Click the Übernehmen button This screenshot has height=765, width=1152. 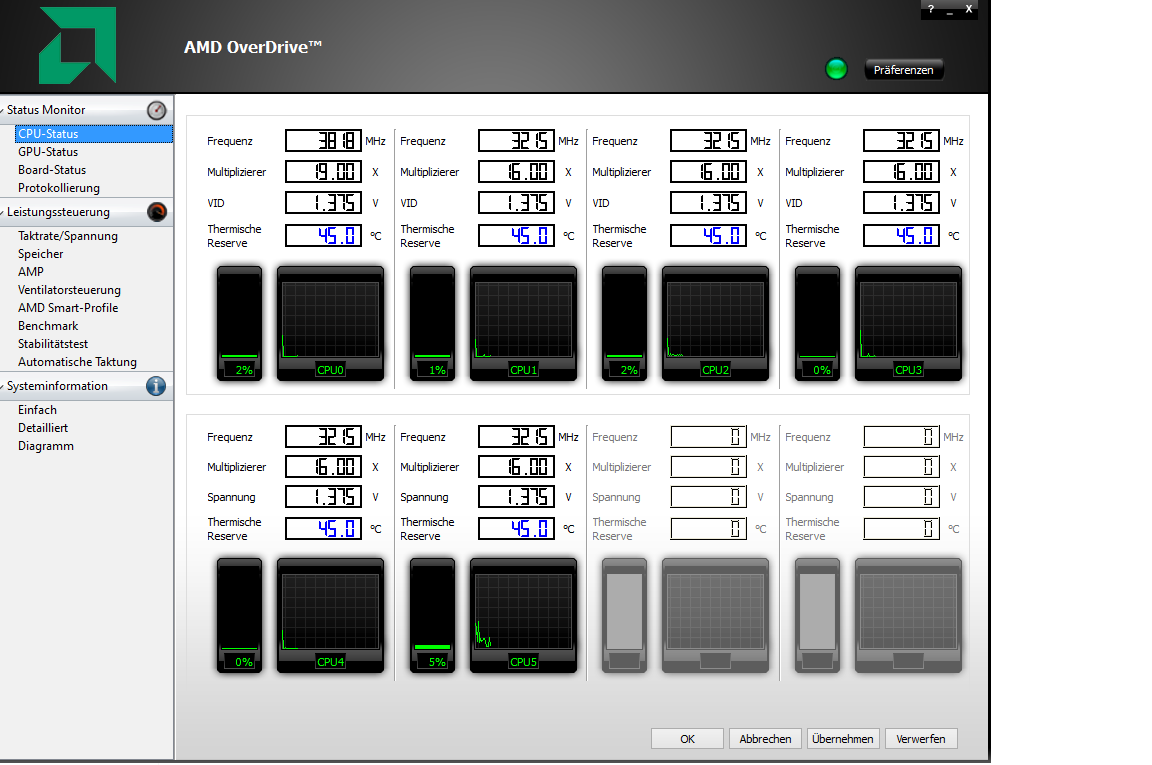[x=843, y=739]
